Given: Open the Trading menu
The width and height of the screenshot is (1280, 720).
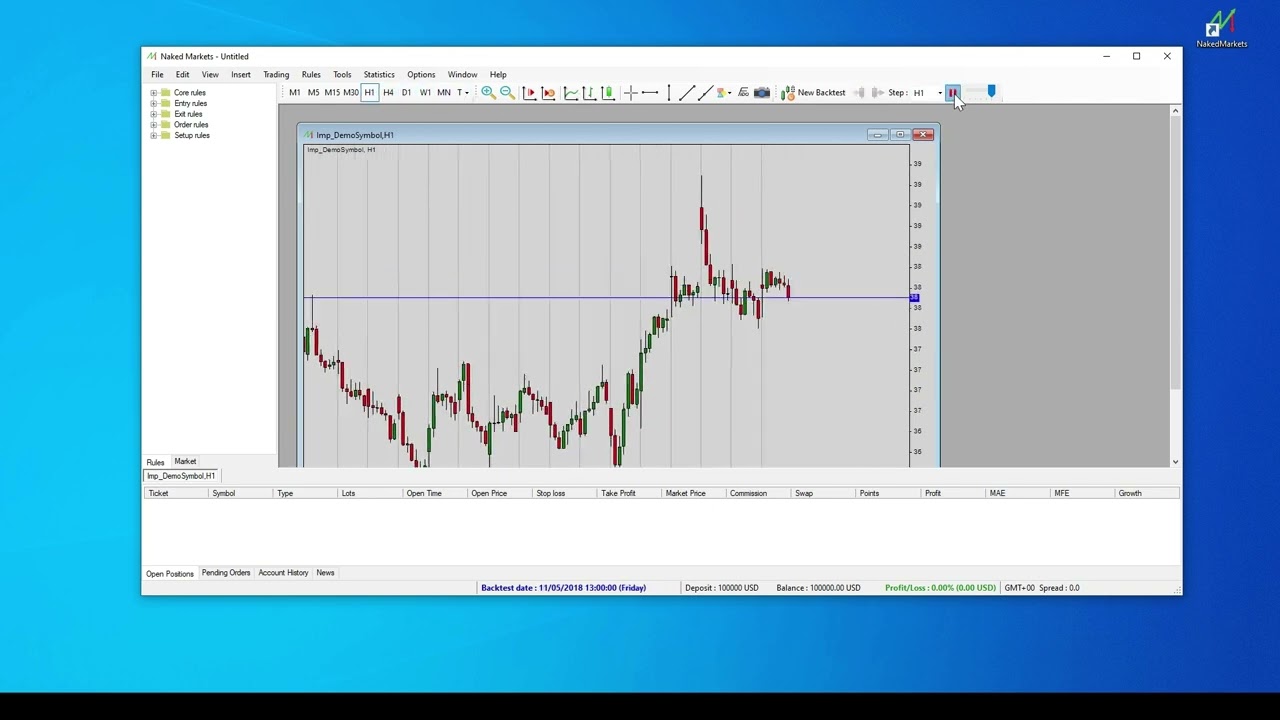Looking at the screenshot, I should tap(276, 74).
